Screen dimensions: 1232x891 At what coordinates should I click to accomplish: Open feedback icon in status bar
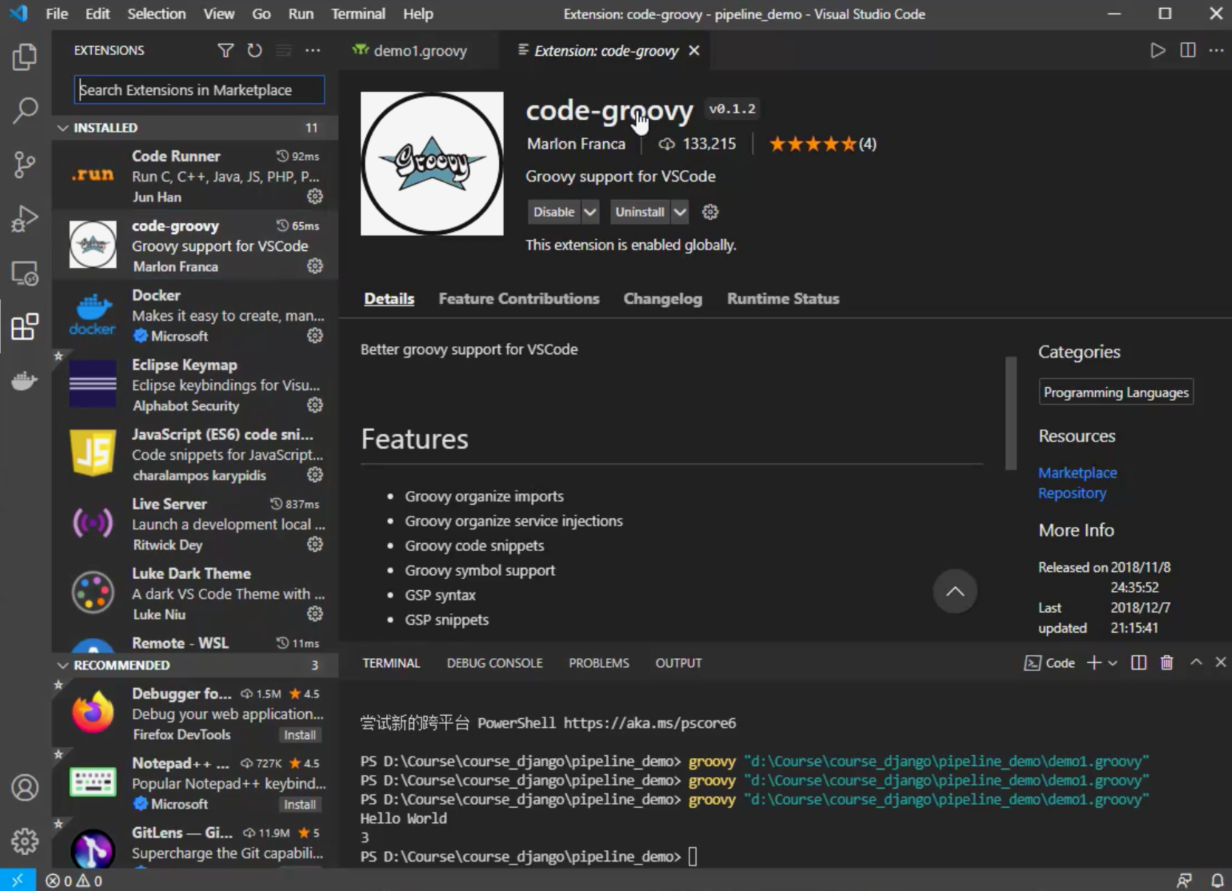pos(1185,881)
